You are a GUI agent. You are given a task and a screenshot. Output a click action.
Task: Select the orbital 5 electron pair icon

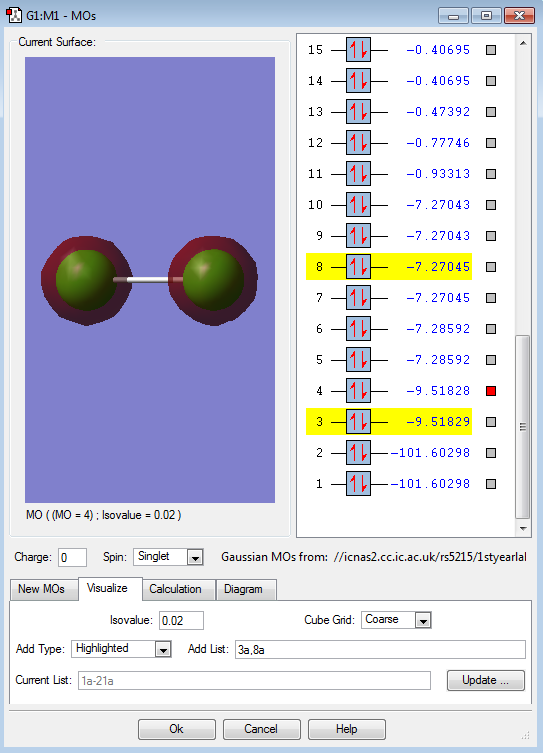click(x=358, y=360)
